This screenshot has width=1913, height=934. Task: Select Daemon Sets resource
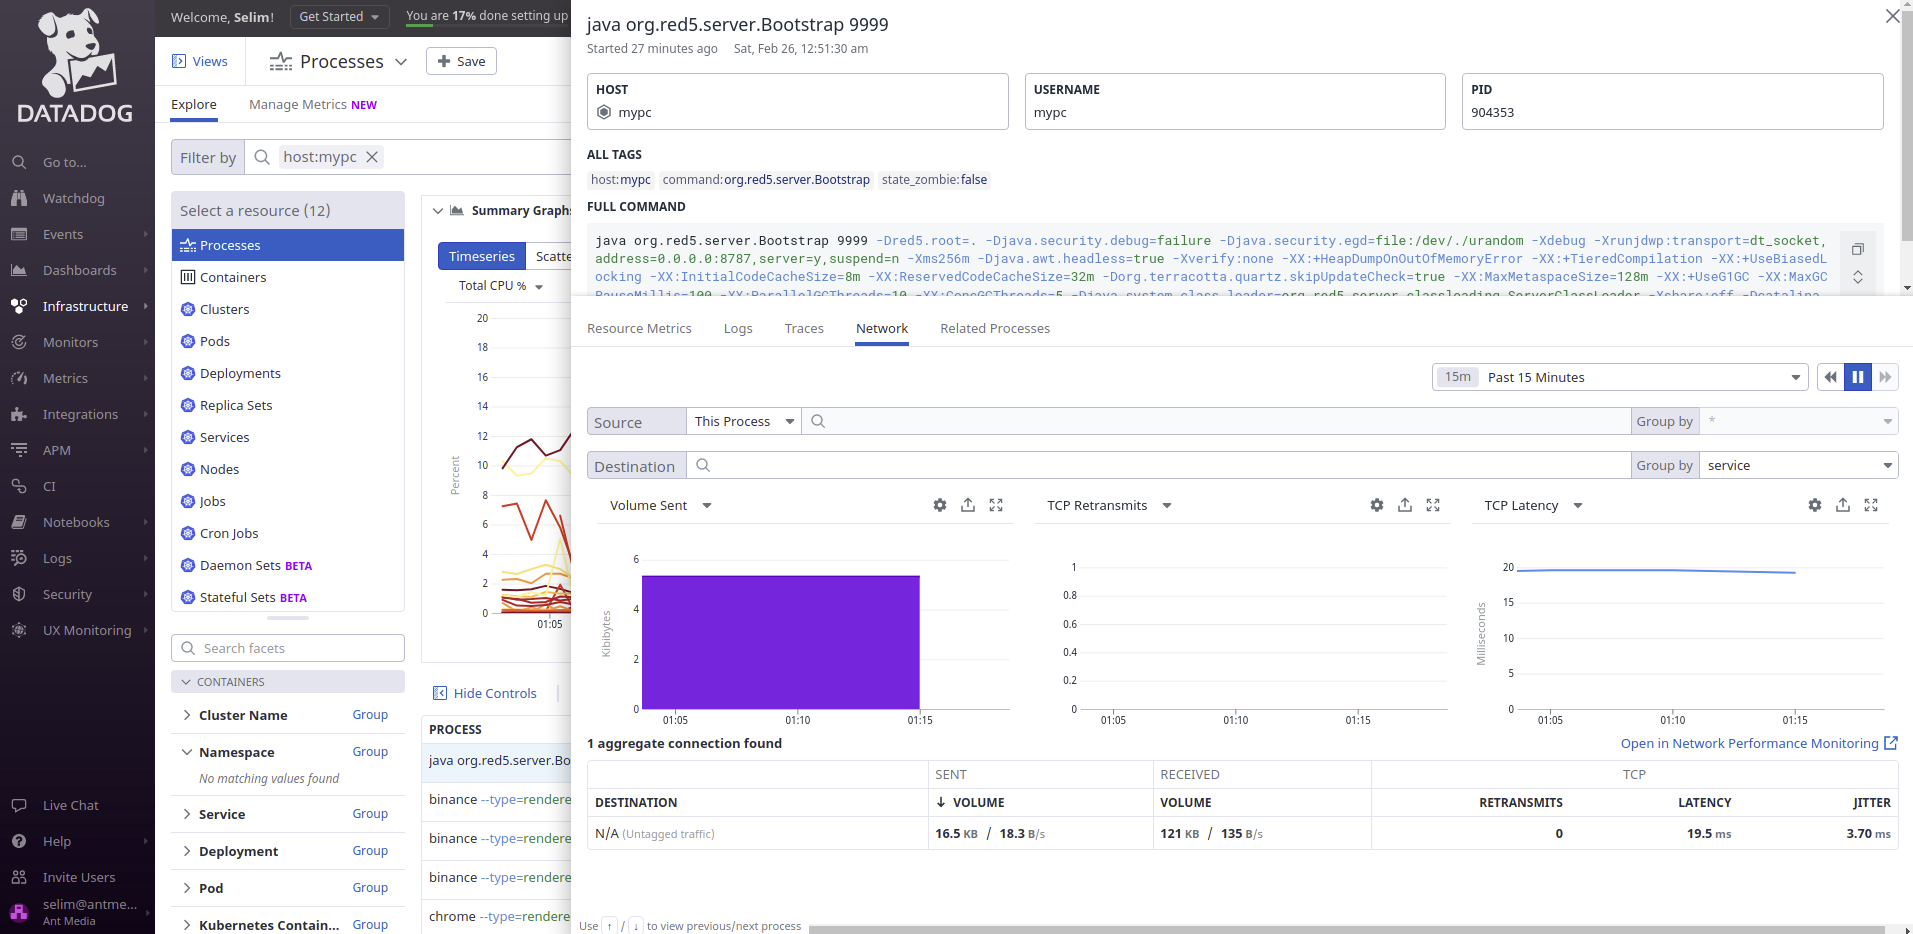(x=288, y=565)
